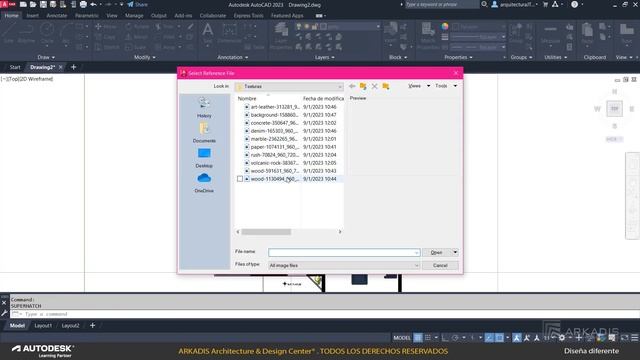Click the Plot printer icon in quick access toolbar
The image size is (640, 360).
[83, 4]
